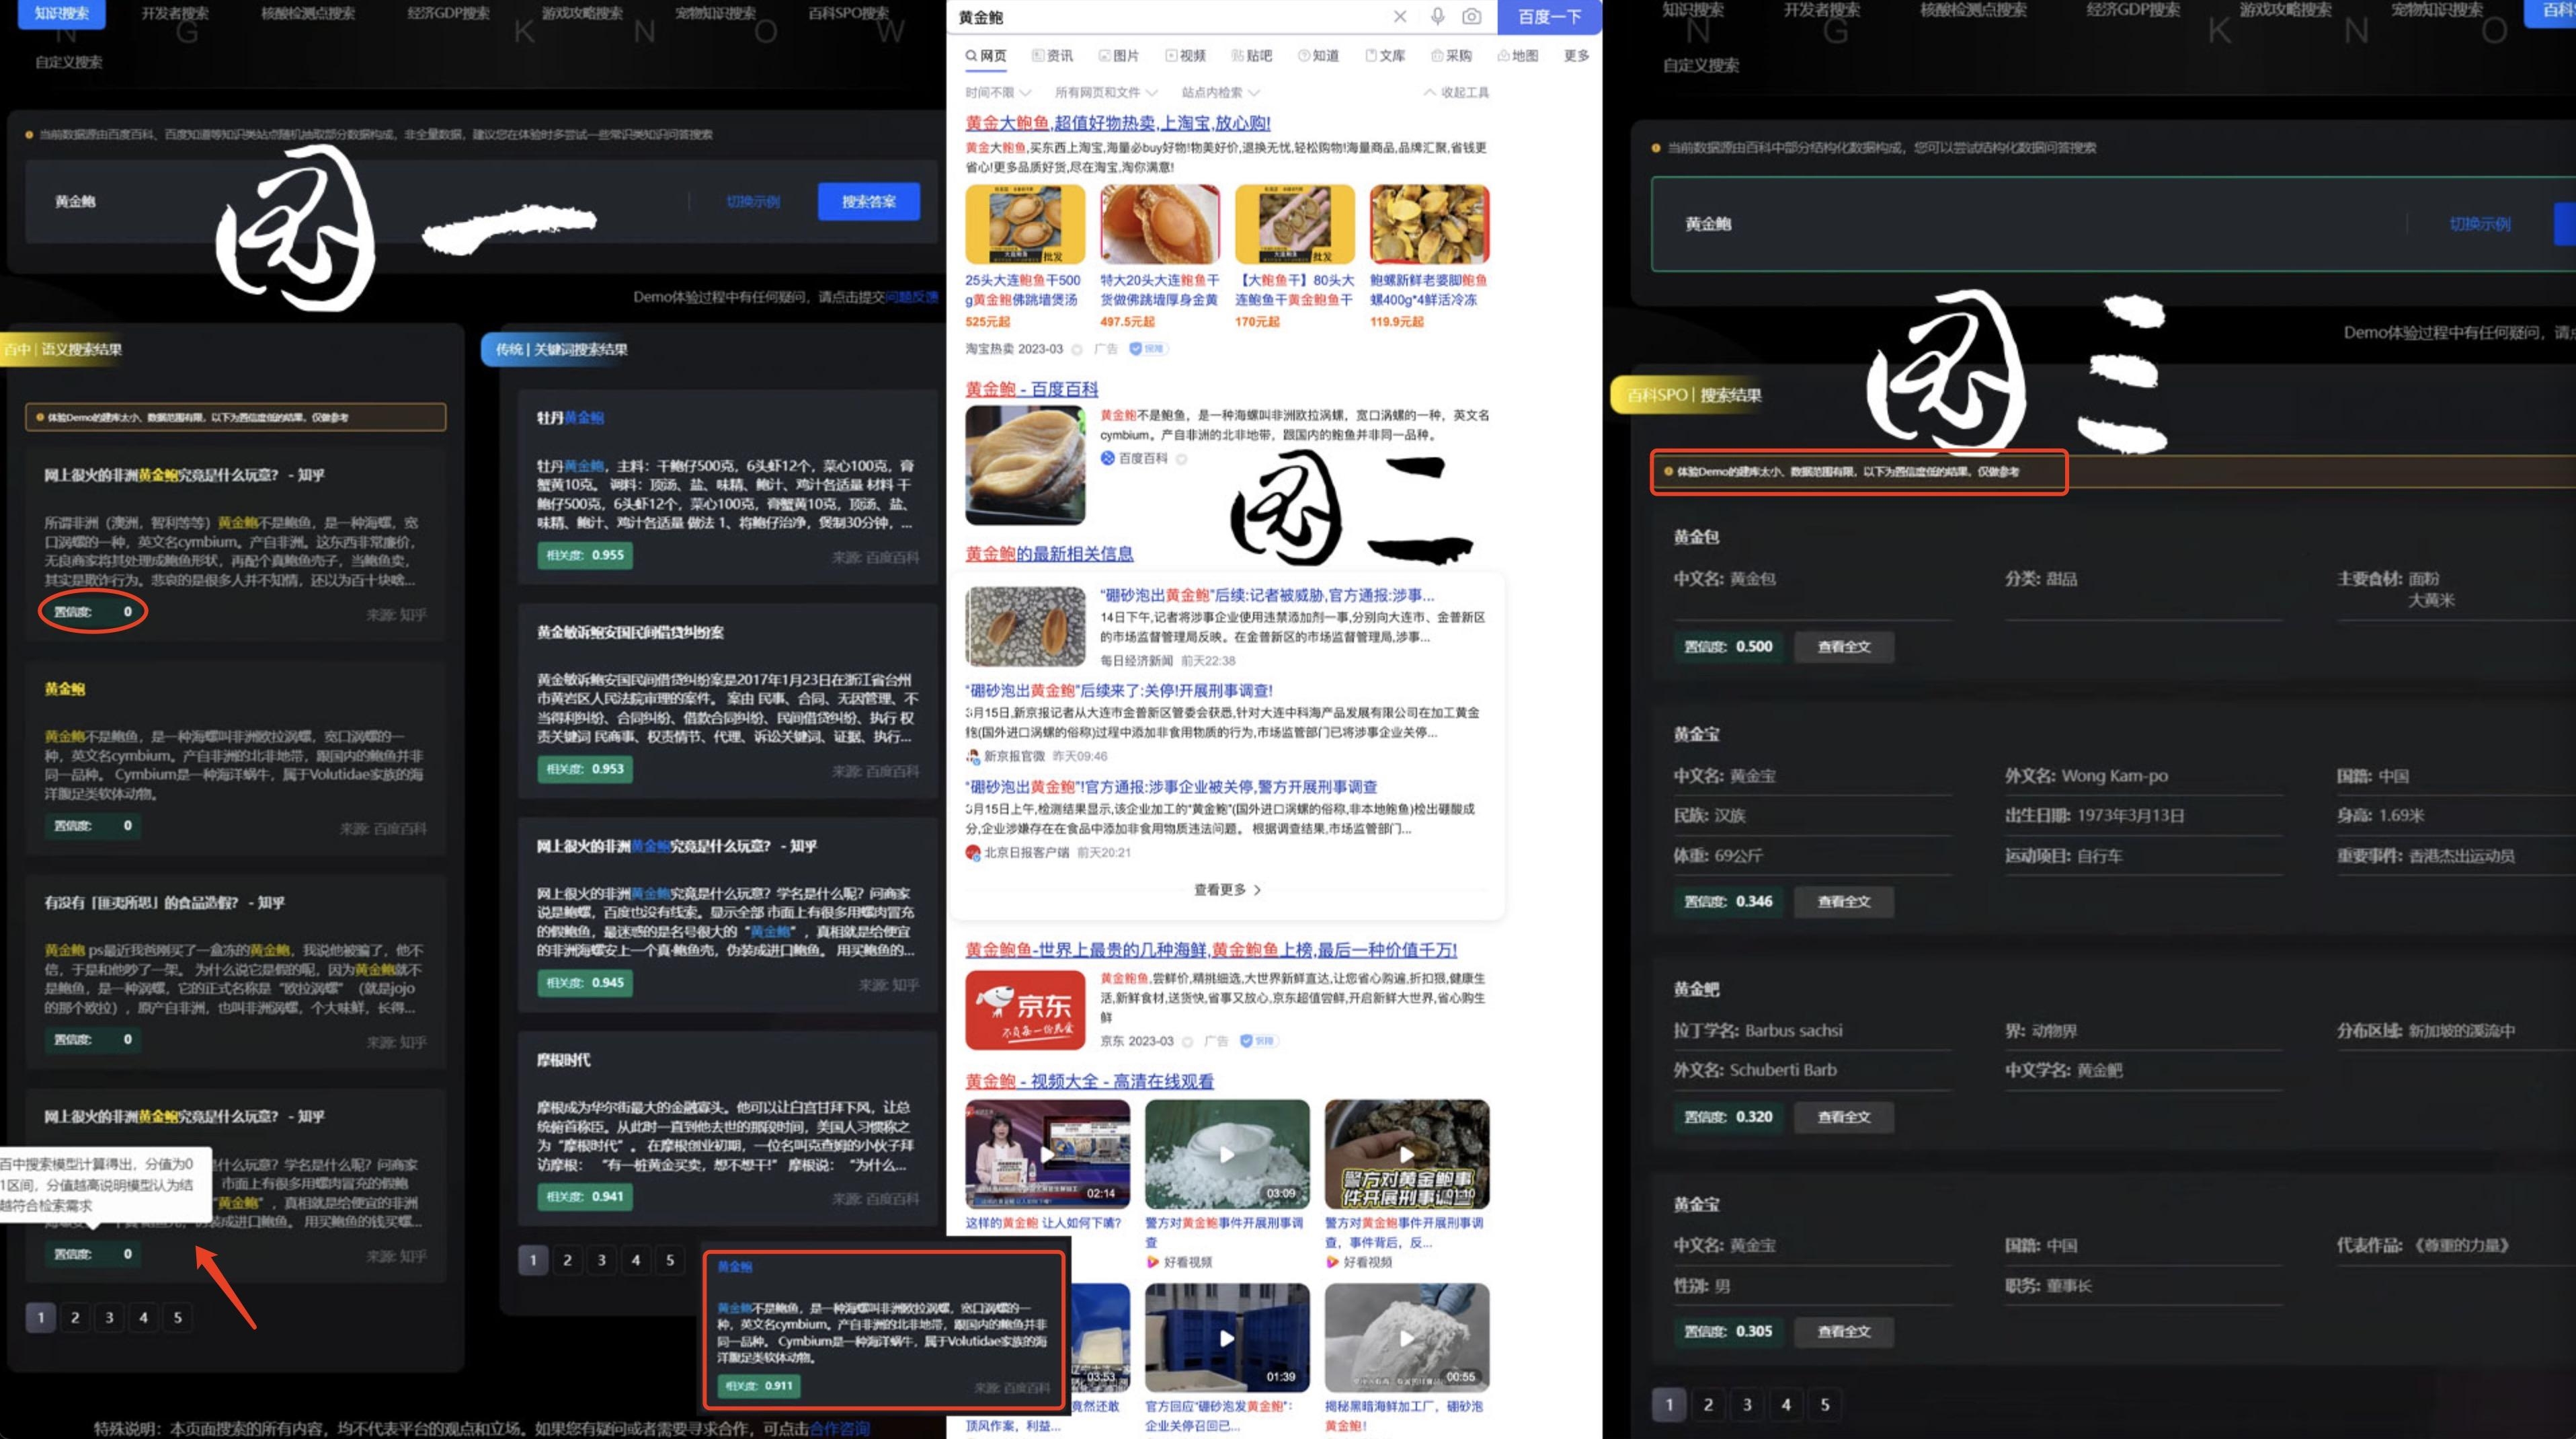
Task: Play the 00:55 white powder video
Action: click(x=1407, y=1338)
